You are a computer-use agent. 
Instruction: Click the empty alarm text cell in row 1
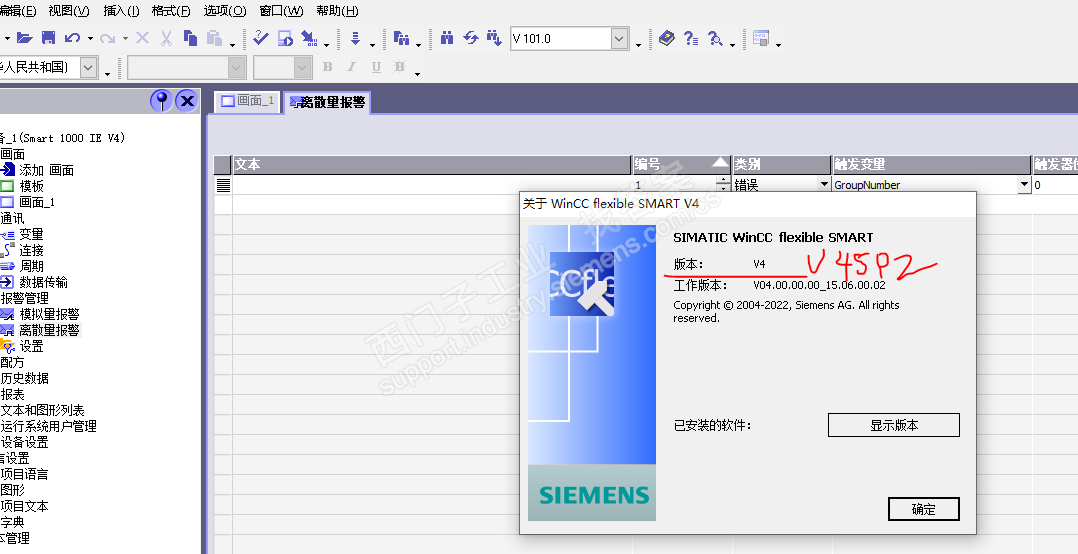pyautogui.click(x=432, y=185)
